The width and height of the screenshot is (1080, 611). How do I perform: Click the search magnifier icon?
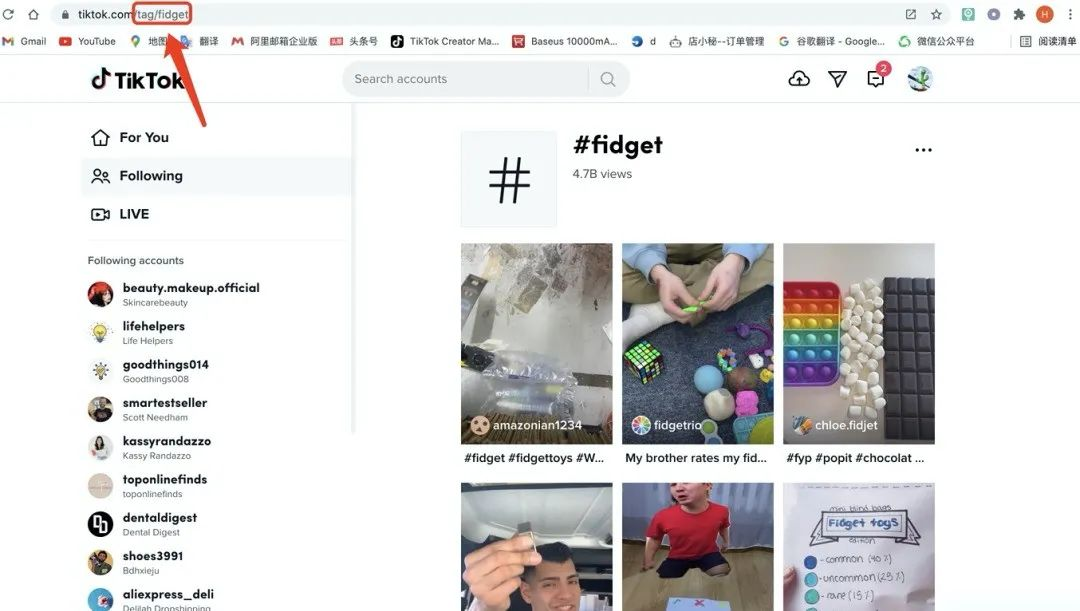click(608, 79)
